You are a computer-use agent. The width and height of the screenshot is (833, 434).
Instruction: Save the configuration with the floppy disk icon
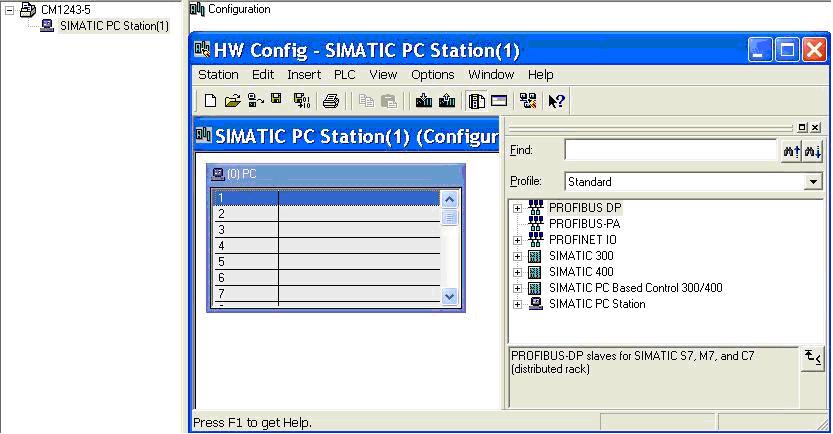(x=276, y=99)
